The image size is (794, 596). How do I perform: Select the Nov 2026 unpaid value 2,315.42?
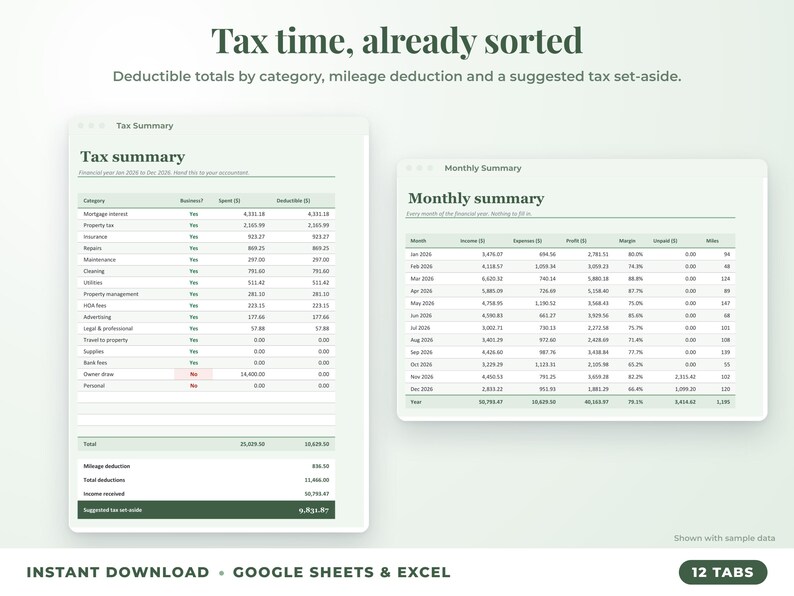(685, 377)
